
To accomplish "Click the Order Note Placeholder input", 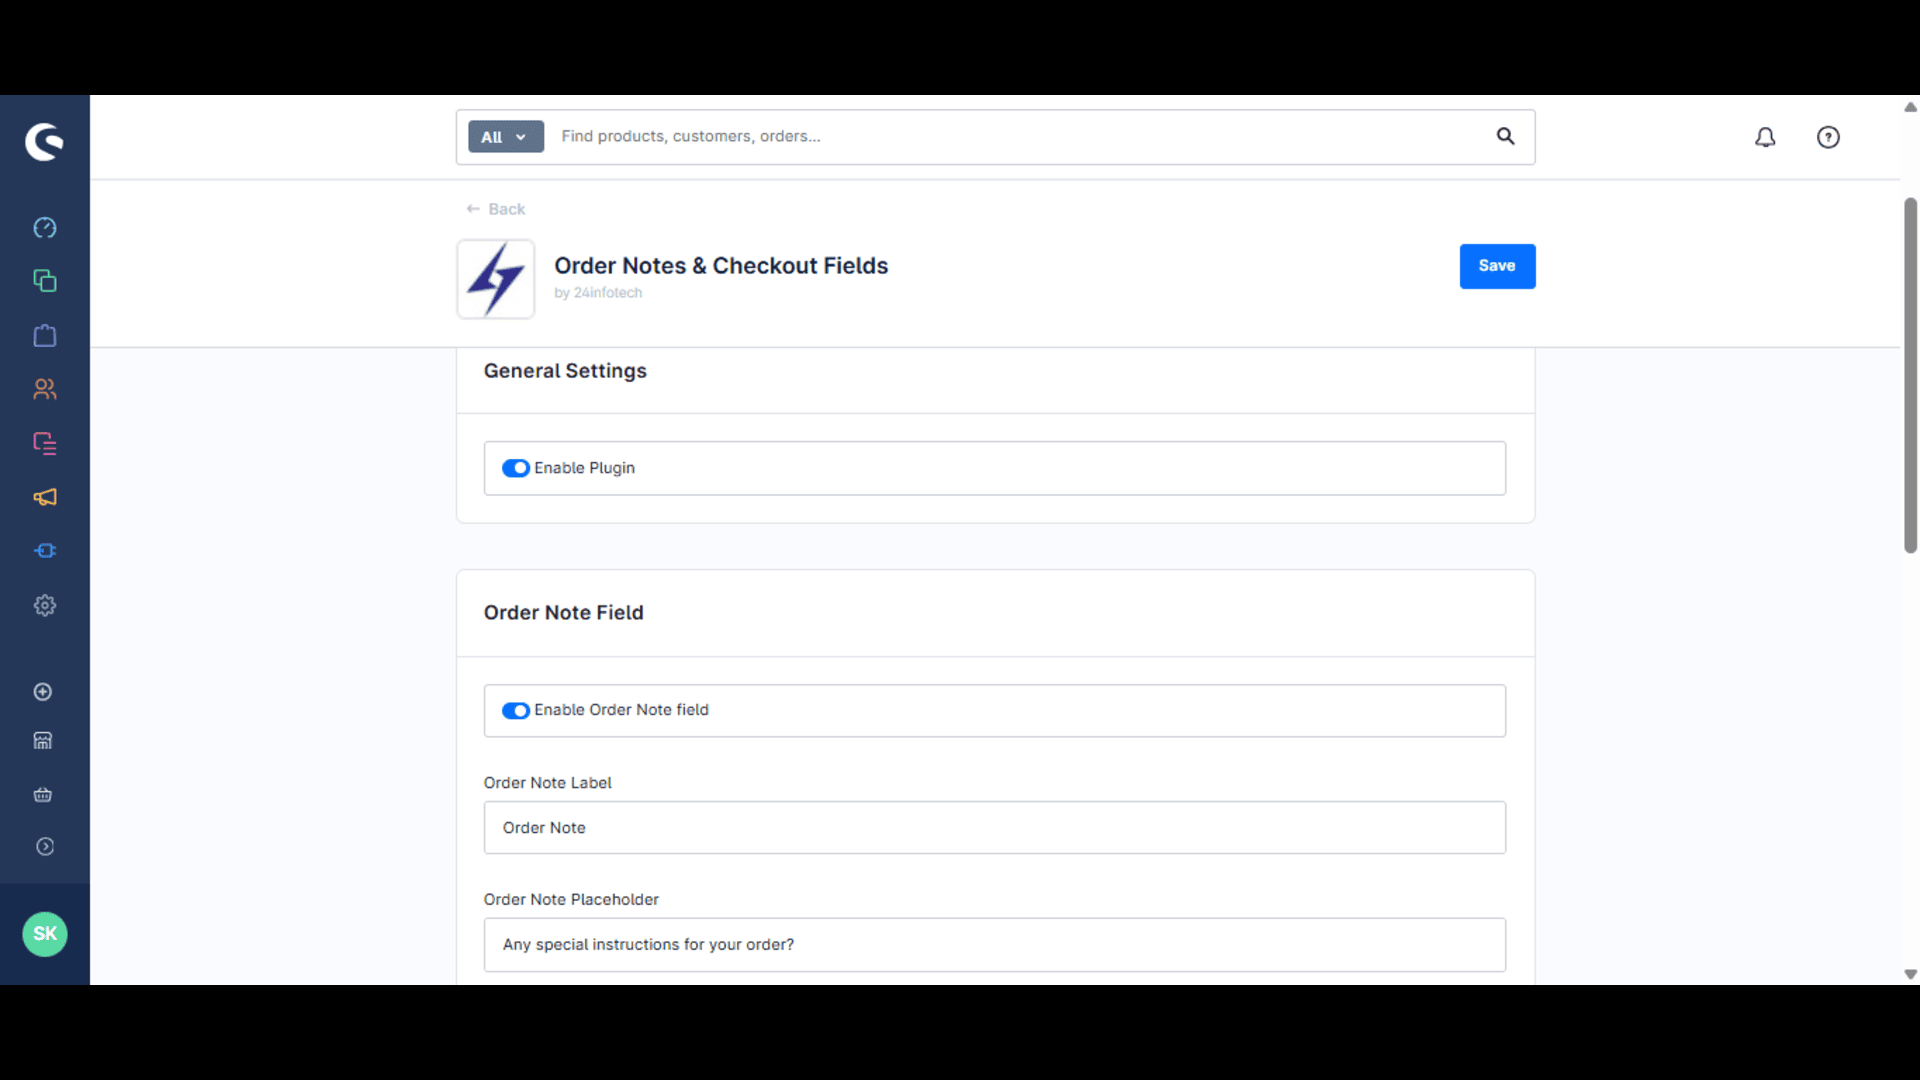I will pos(994,945).
